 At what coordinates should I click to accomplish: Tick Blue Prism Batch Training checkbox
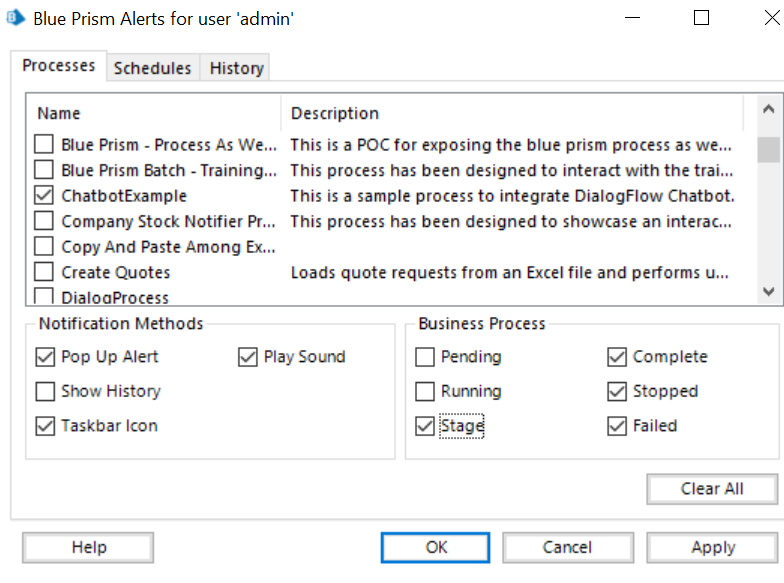pos(44,170)
